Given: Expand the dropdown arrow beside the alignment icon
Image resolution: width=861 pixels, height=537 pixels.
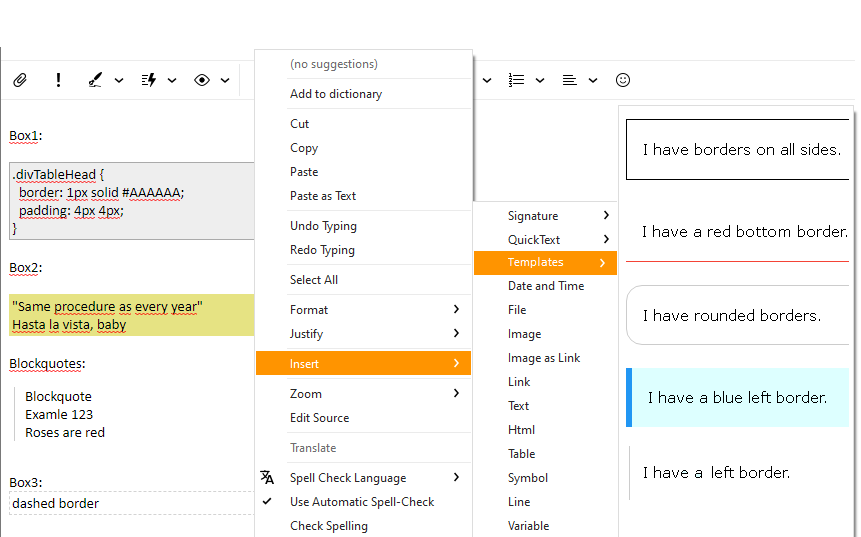Looking at the screenshot, I should click(593, 80).
